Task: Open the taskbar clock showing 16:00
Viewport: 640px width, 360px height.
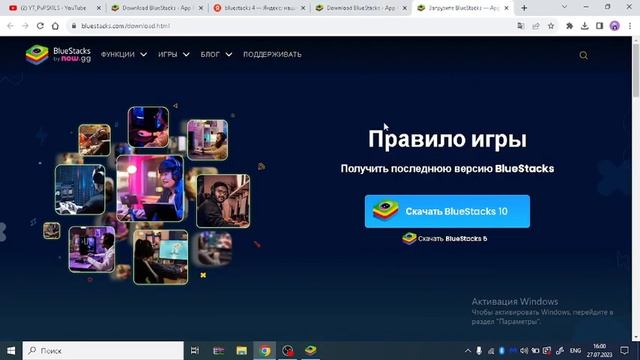Action: click(x=600, y=351)
